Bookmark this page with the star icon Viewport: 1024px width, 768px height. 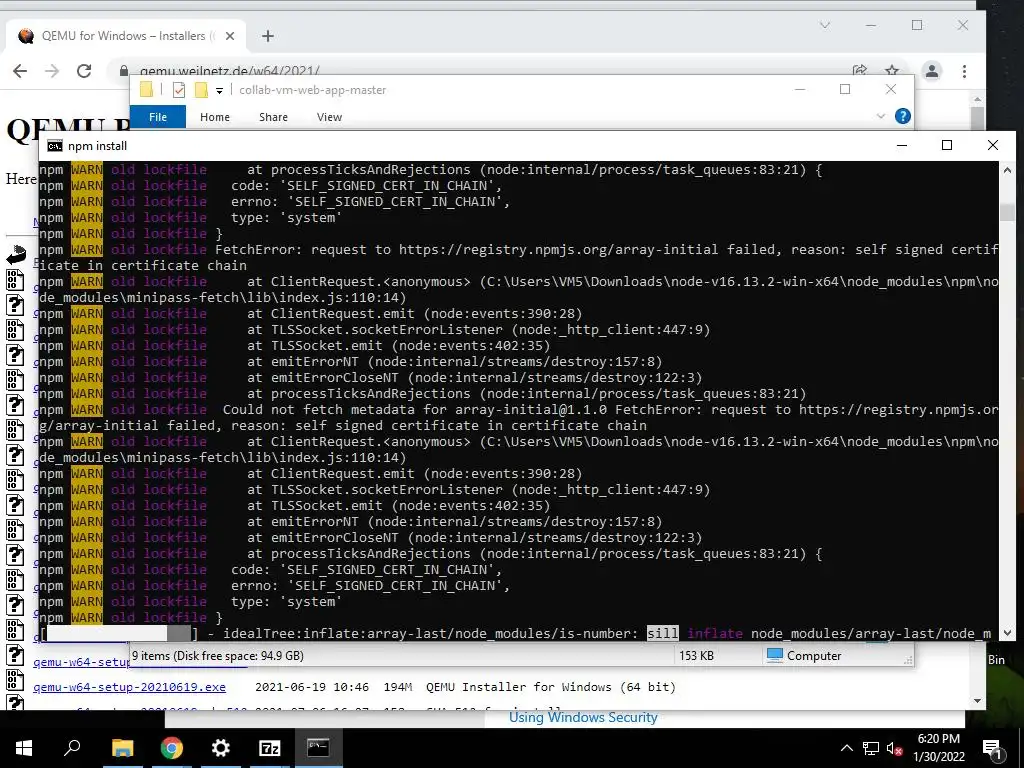click(x=892, y=71)
